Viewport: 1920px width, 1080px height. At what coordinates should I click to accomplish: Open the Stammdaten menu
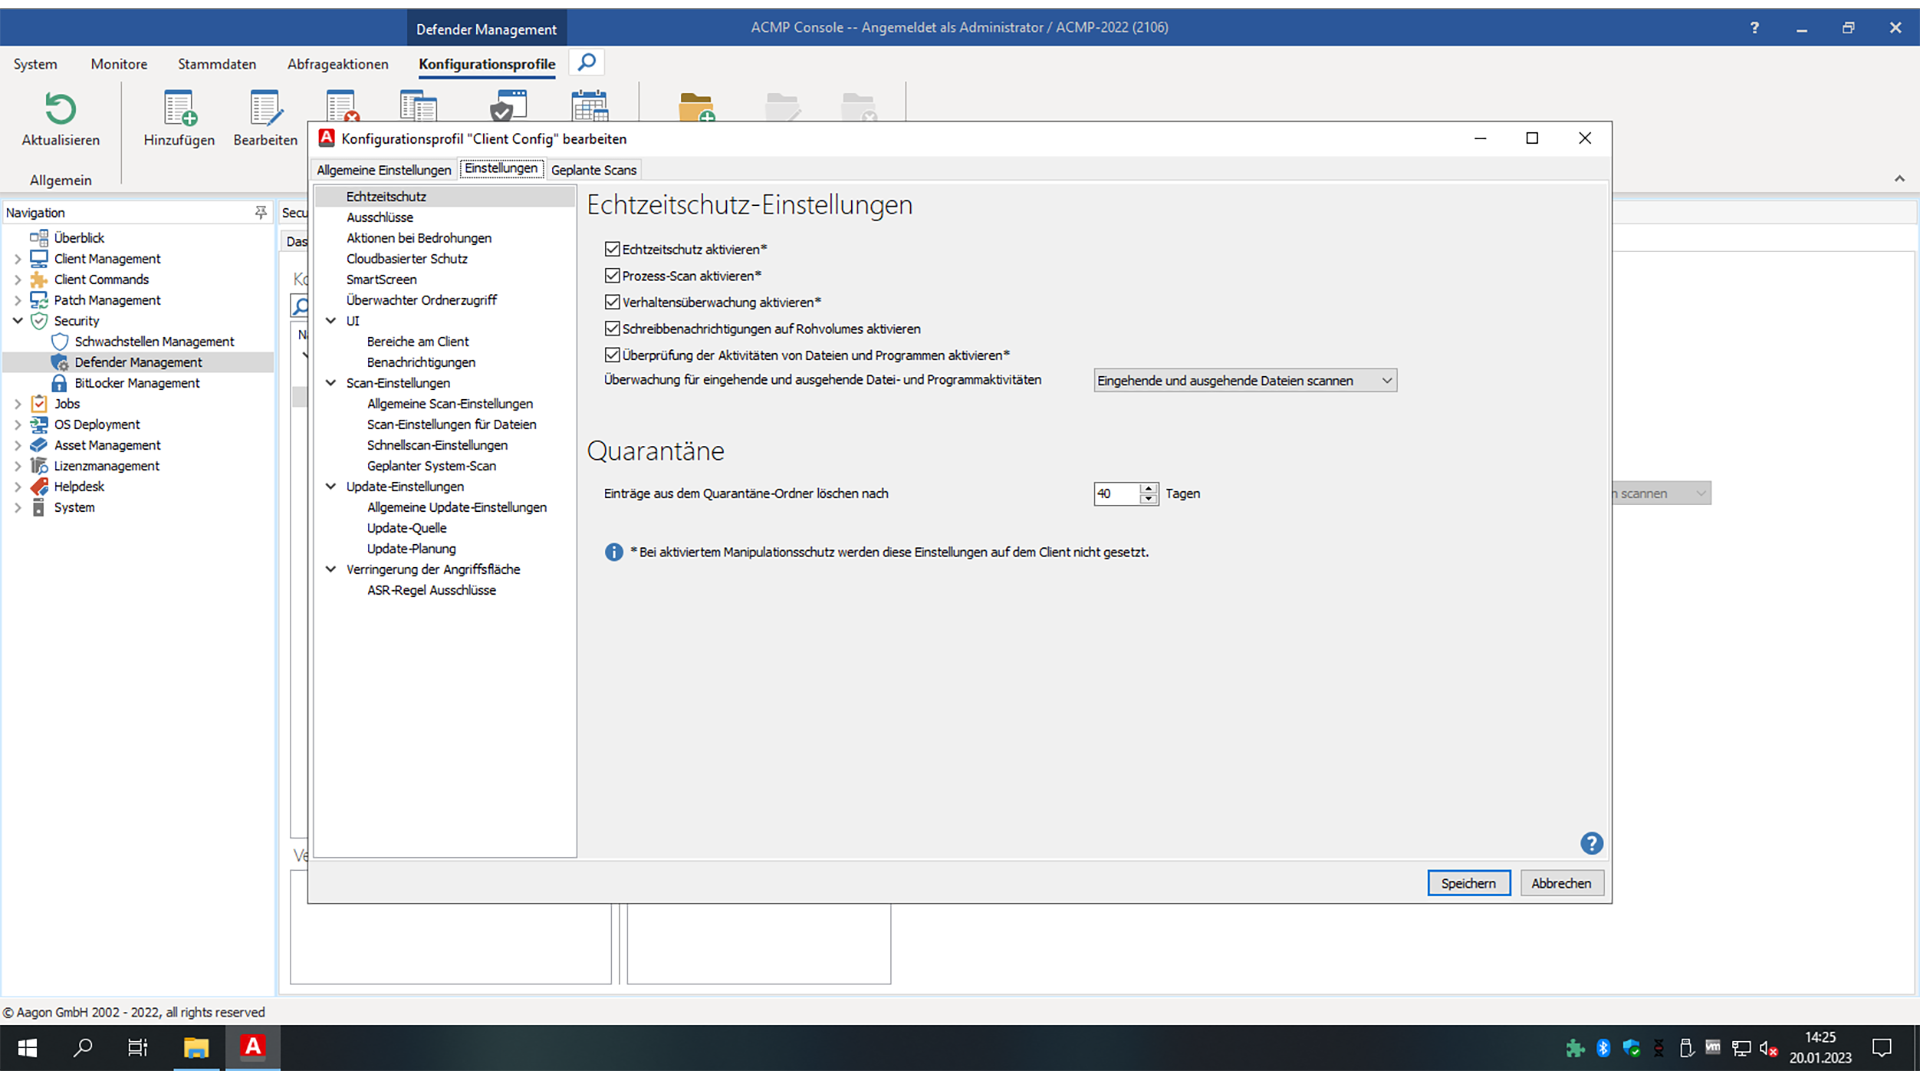[x=217, y=64]
